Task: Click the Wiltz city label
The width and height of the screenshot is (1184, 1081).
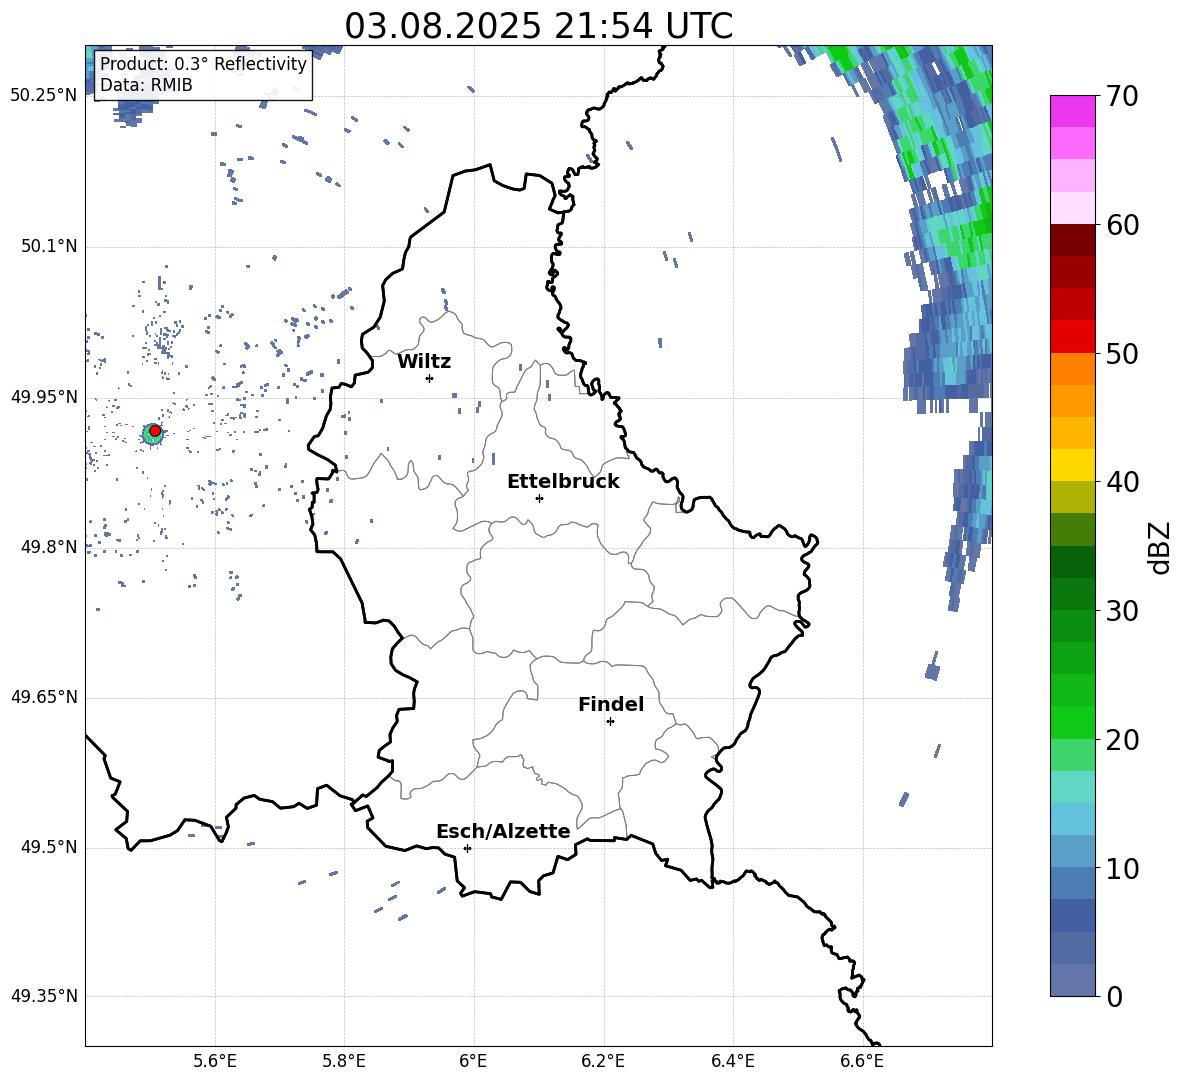Action: [x=424, y=362]
